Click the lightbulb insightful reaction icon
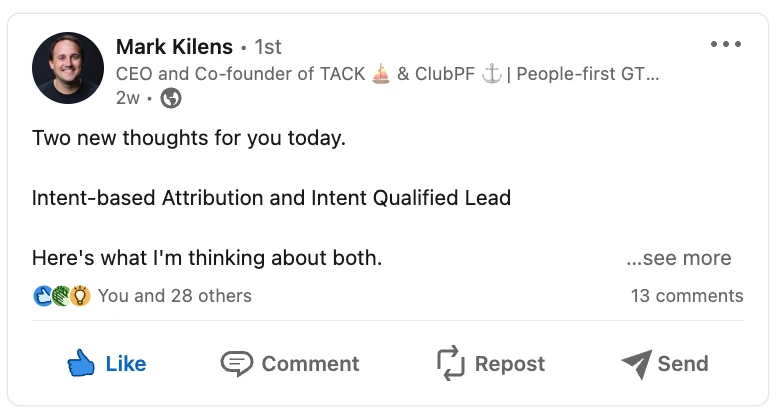 (81, 296)
